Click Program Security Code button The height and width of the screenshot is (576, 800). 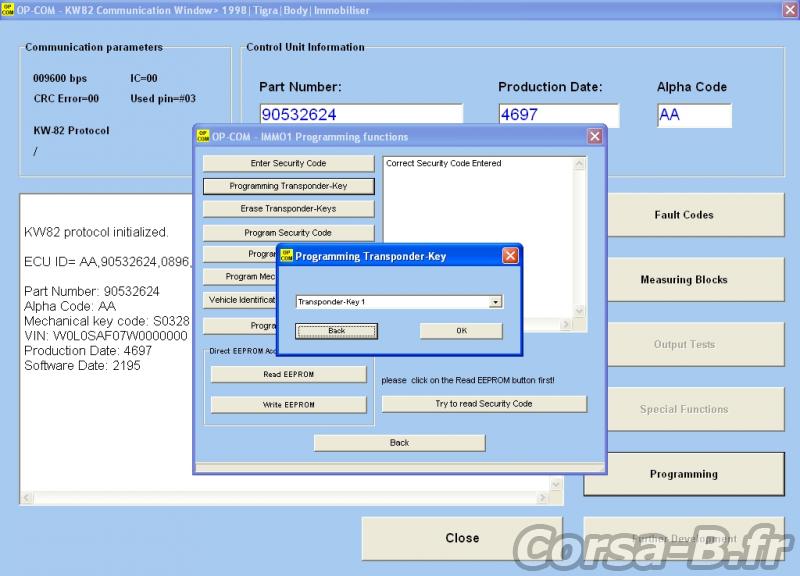coord(288,233)
